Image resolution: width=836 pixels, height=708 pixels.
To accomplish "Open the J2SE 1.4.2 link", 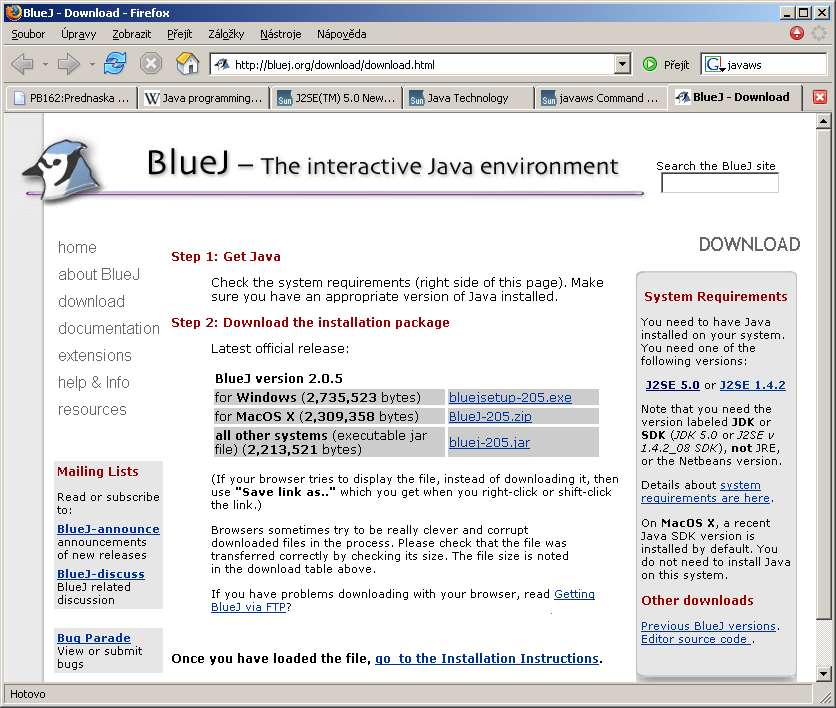I will (x=753, y=385).
